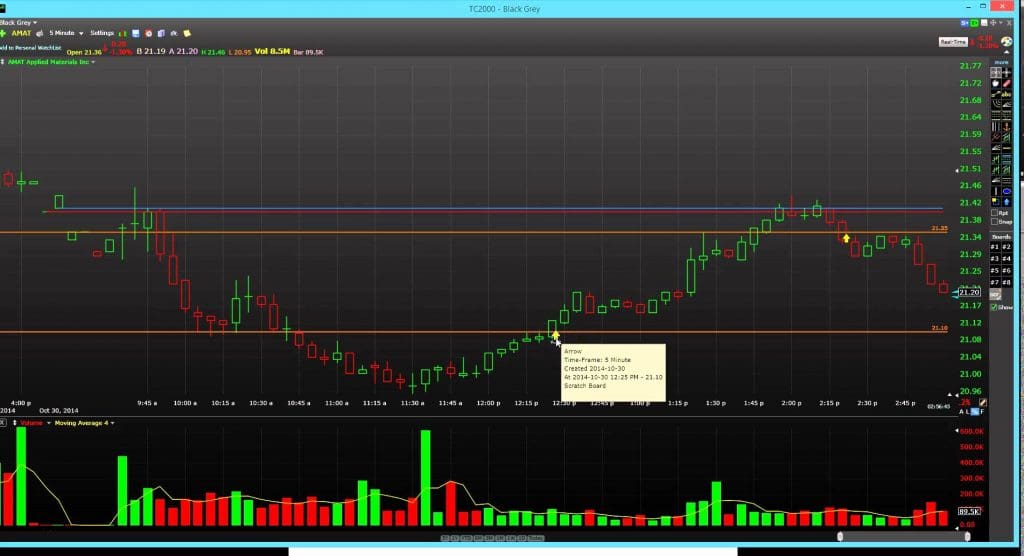Switch to board #2
The height and width of the screenshot is (556, 1024).
click(x=1006, y=247)
